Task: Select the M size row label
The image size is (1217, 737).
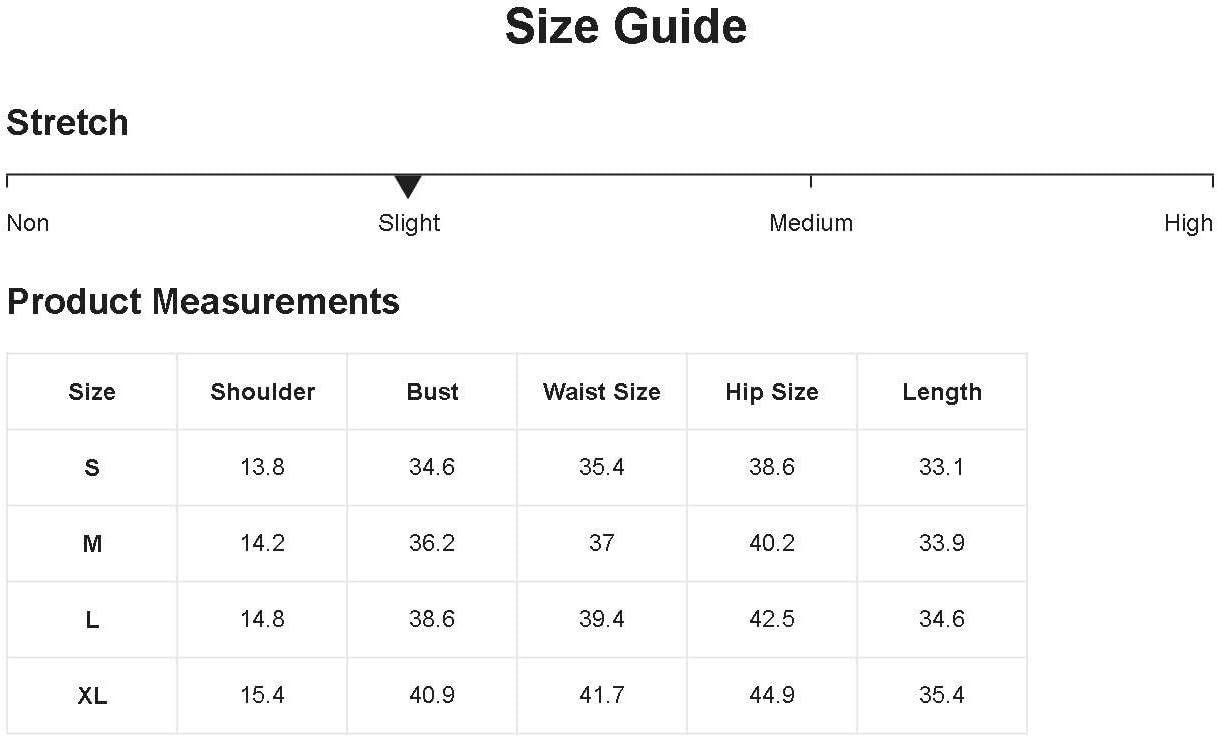Action: pos(92,544)
